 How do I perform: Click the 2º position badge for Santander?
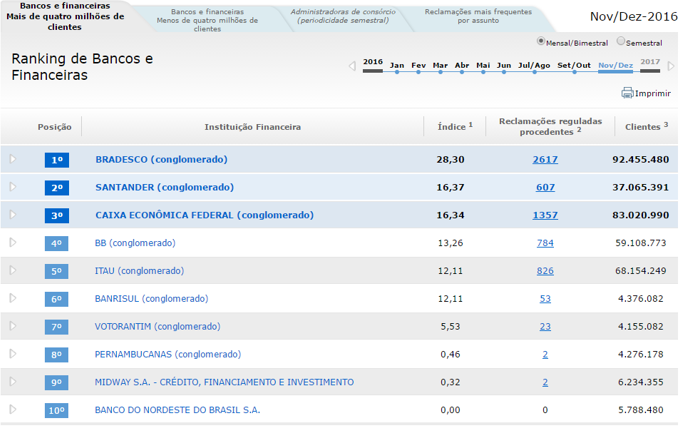[x=57, y=188]
